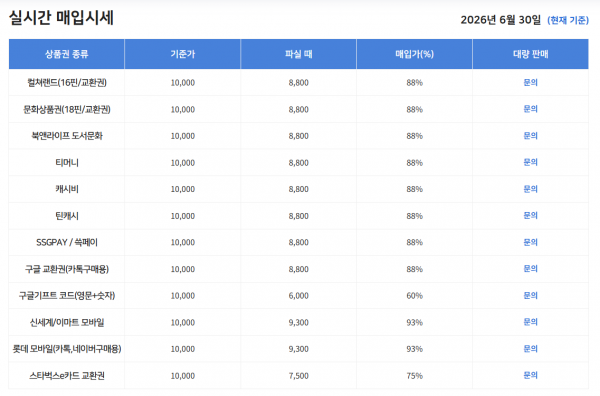Select 88% in 티머니 row
600x396 pixels.
click(414, 163)
